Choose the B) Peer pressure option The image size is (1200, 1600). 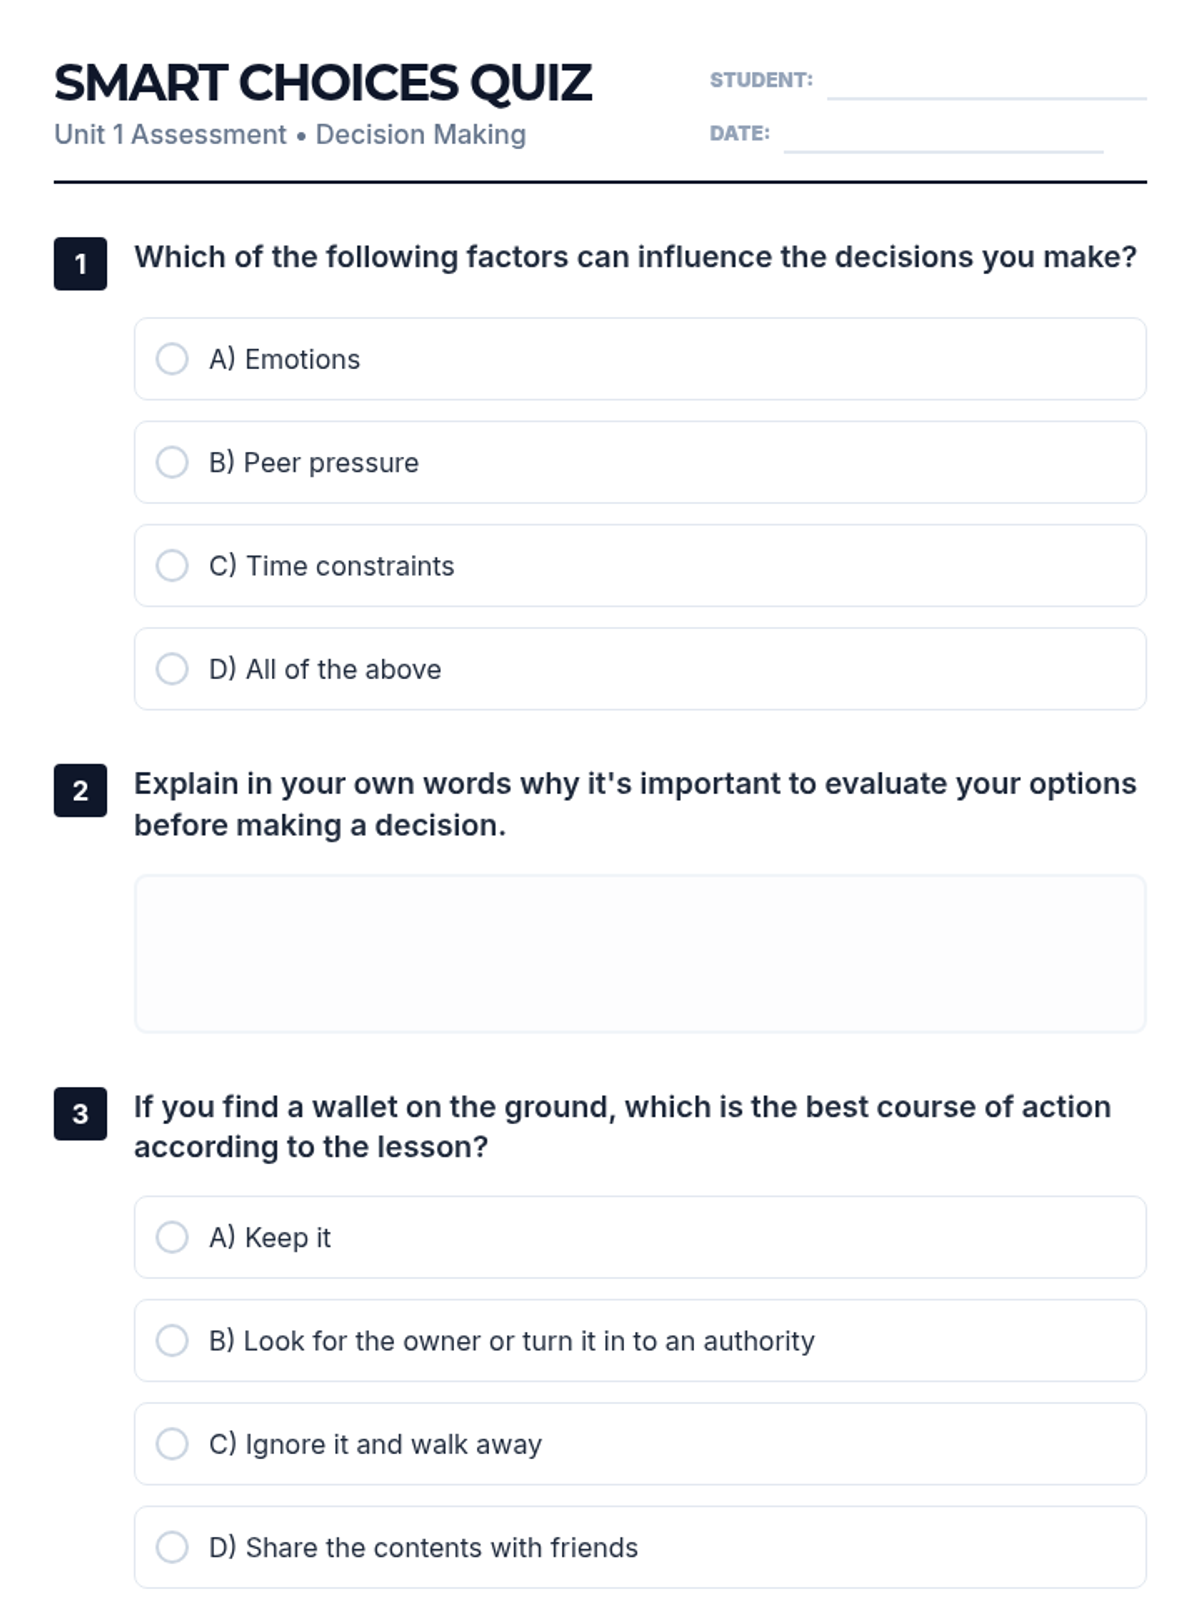pos(172,462)
